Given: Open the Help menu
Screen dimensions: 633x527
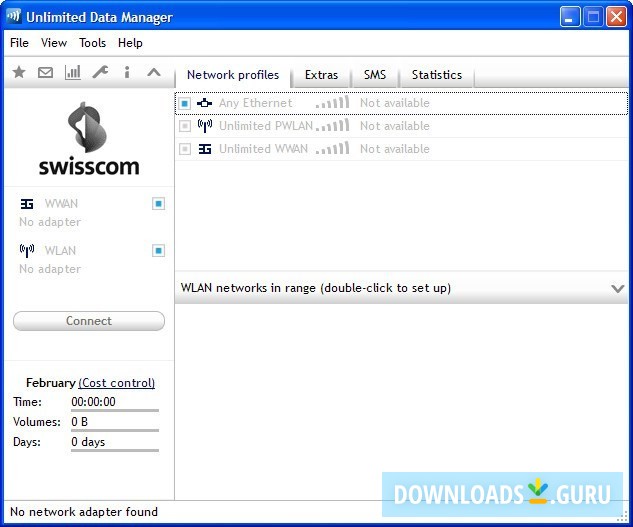Looking at the screenshot, I should (x=130, y=43).
